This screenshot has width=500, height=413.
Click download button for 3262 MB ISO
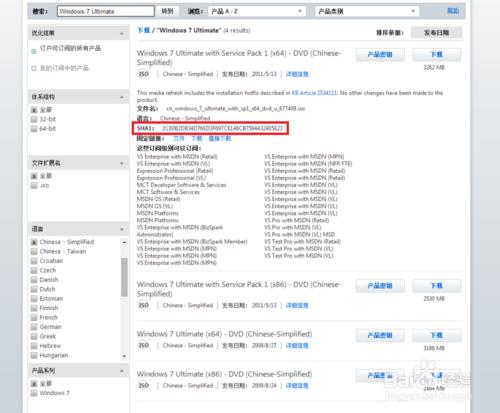point(437,54)
